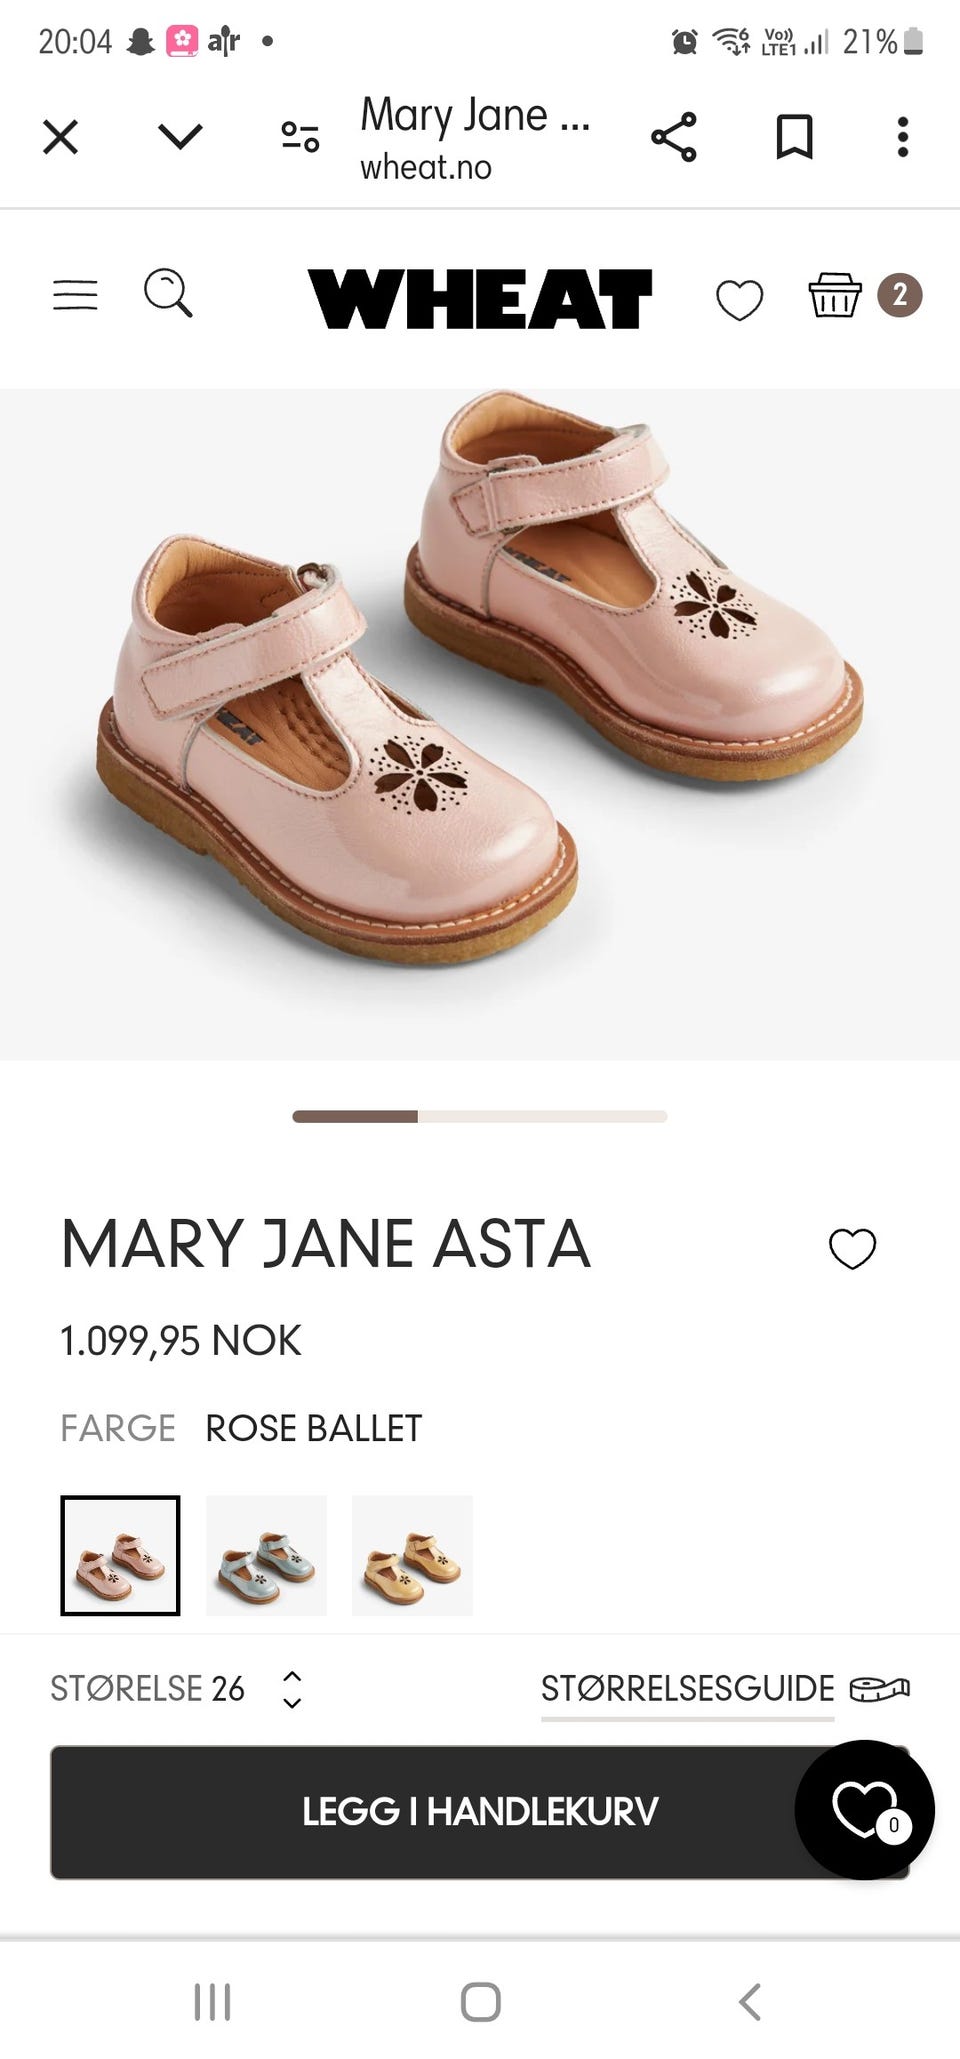
Task: Open the wishlist heart in header
Action: pos(740,300)
